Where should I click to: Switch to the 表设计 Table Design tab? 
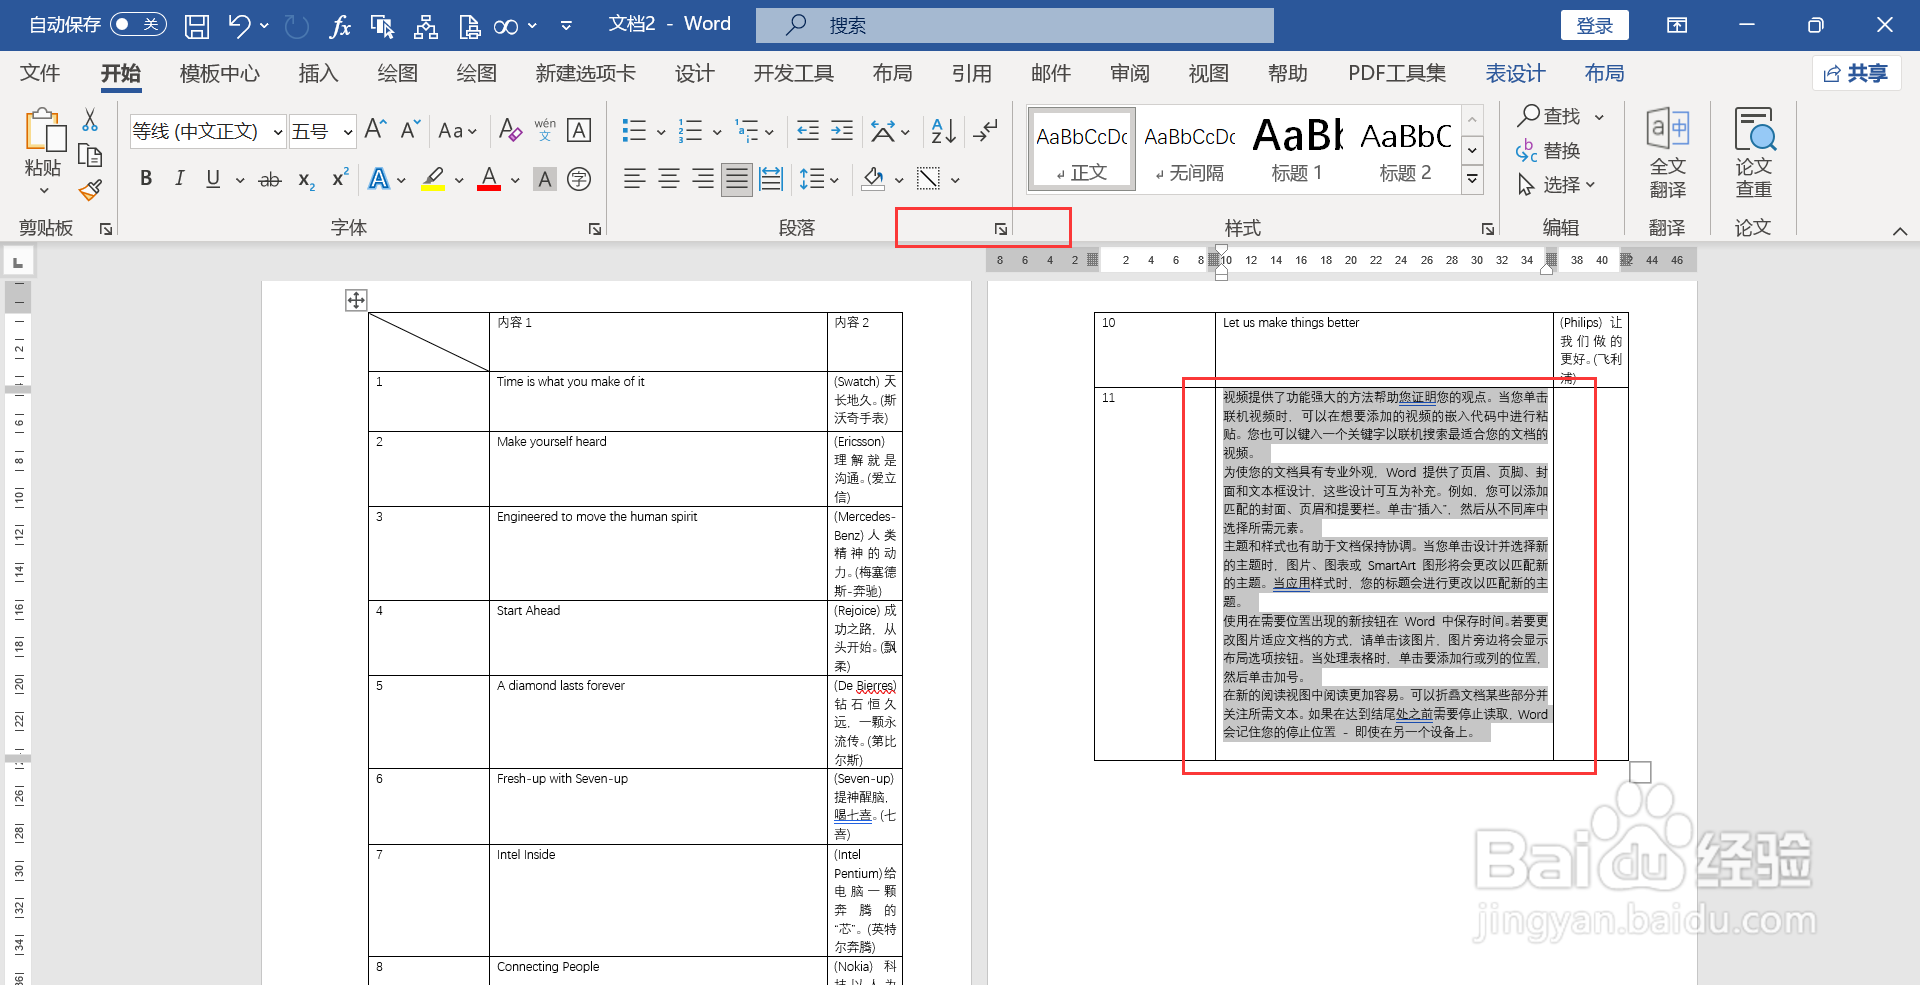(x=1515, y=73)
